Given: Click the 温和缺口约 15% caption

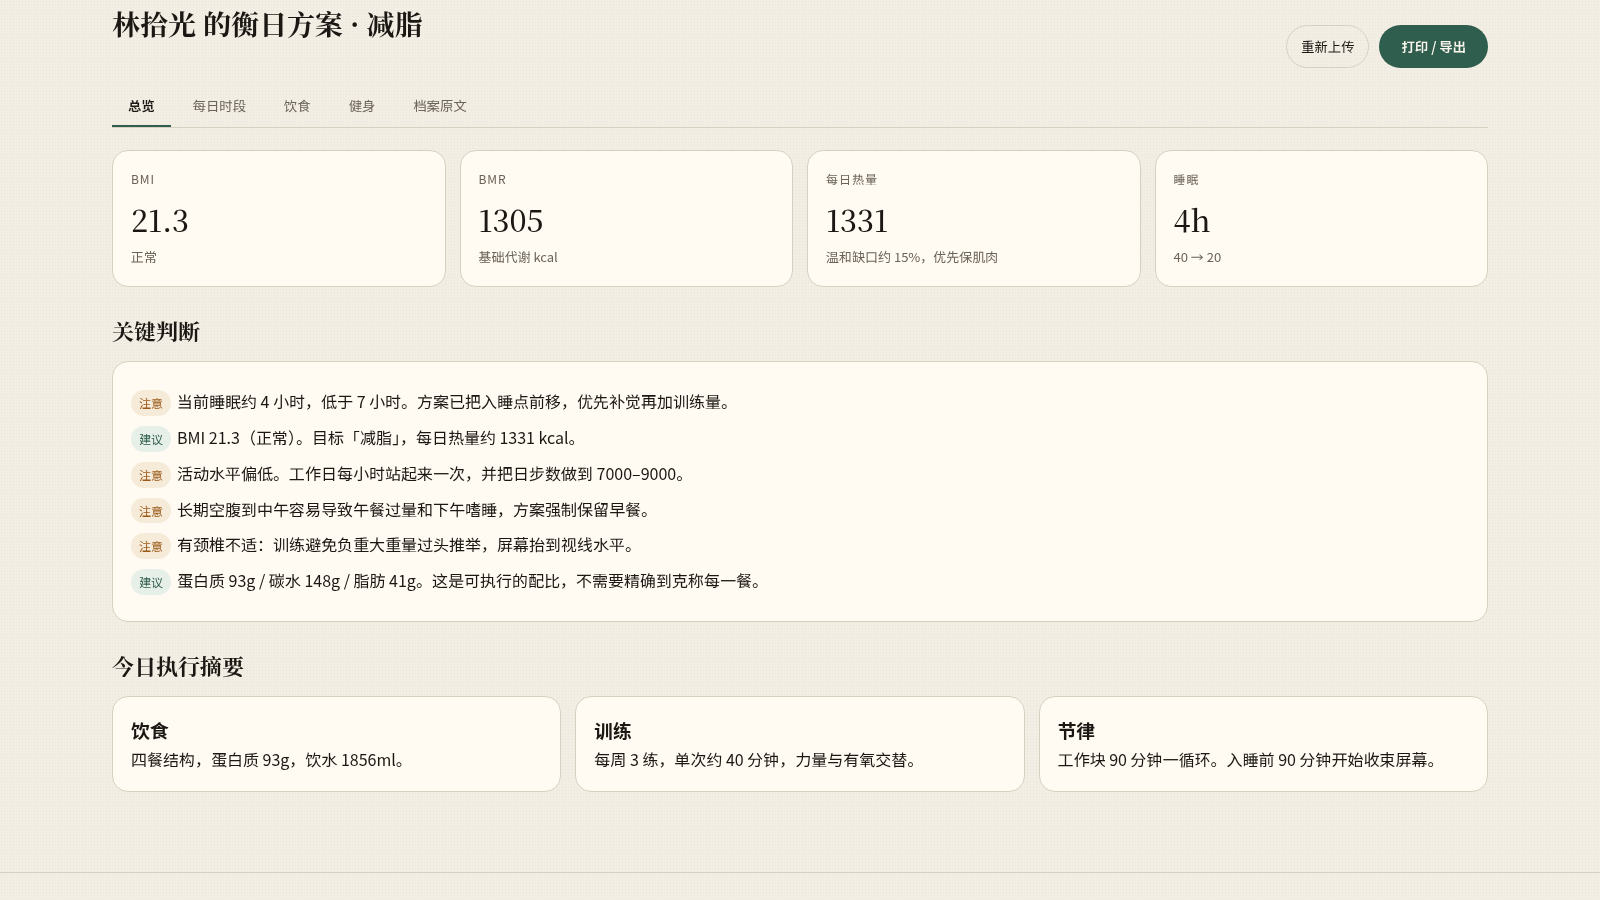Looking at the screenshot, I should tap(912, 257).
